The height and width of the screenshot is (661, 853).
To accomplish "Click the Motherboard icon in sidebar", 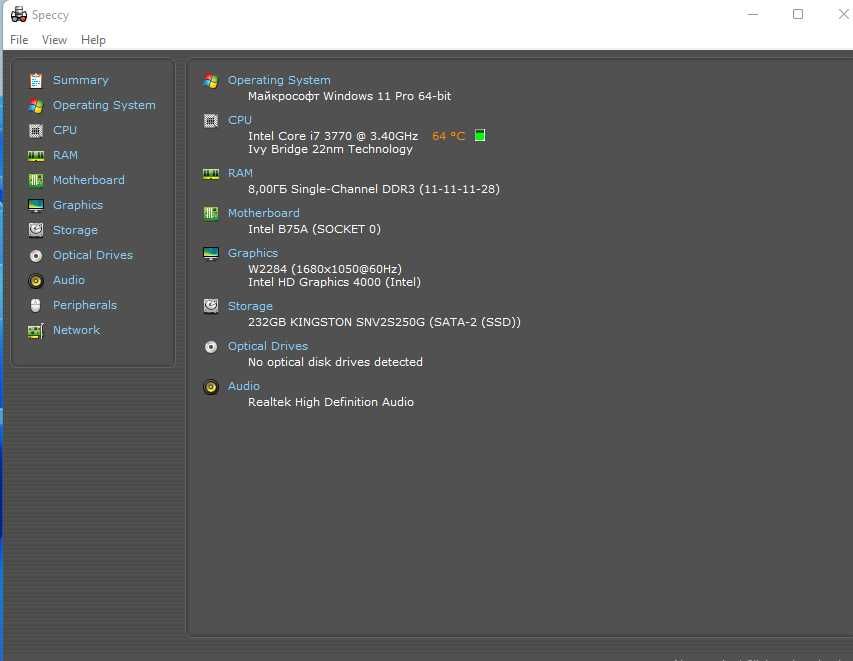I will (36, 181).
